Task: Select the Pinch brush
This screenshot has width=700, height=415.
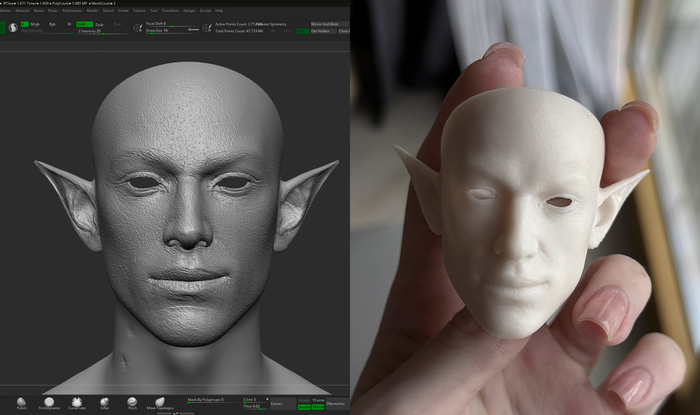Action: point(132,403)
